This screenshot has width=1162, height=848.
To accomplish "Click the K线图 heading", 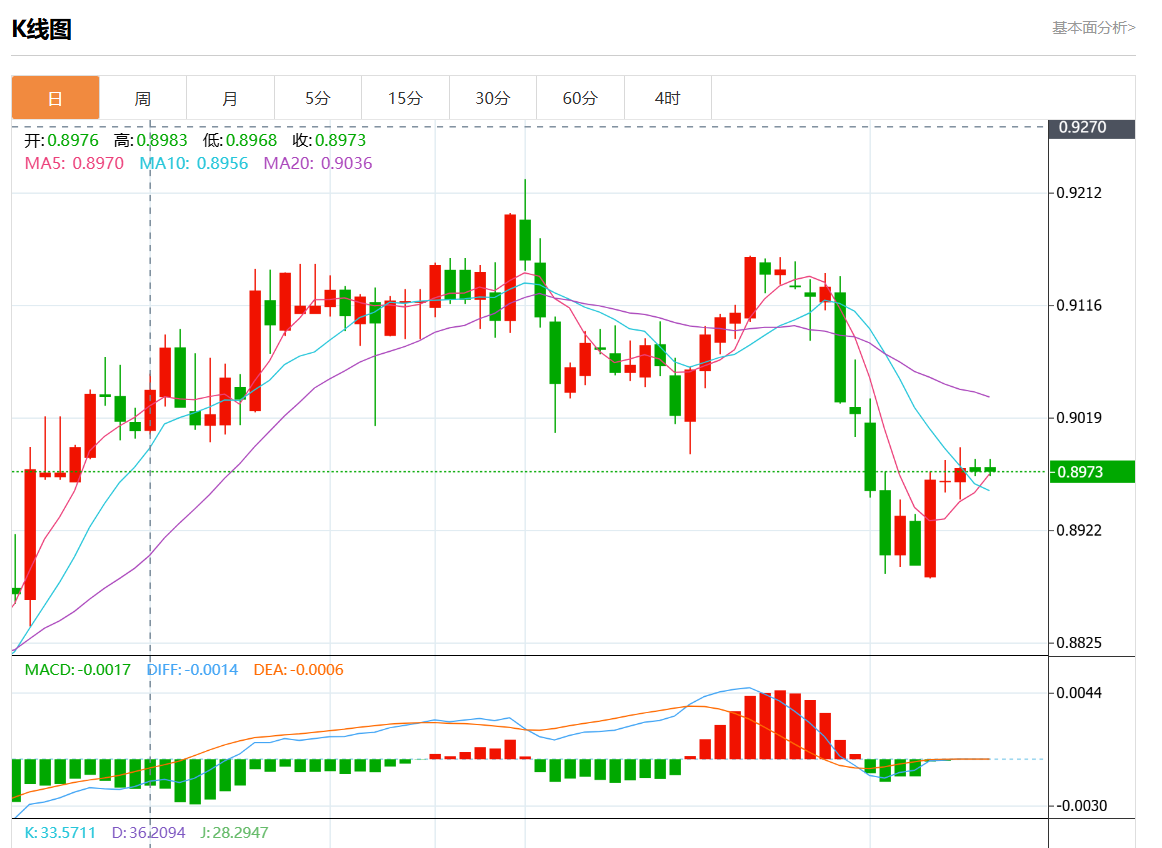I will click(42, 29).
